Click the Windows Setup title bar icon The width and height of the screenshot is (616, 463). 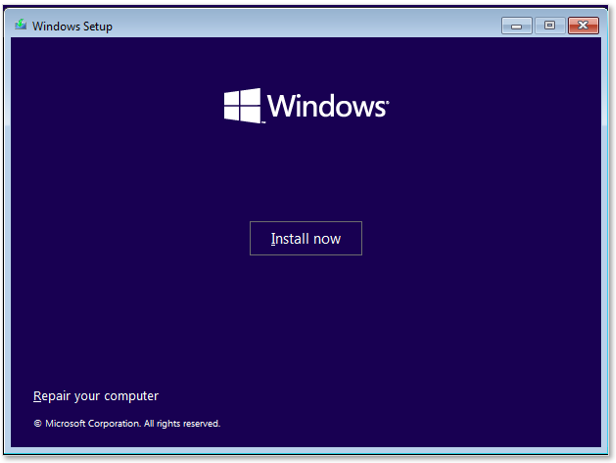pos(20,25)
